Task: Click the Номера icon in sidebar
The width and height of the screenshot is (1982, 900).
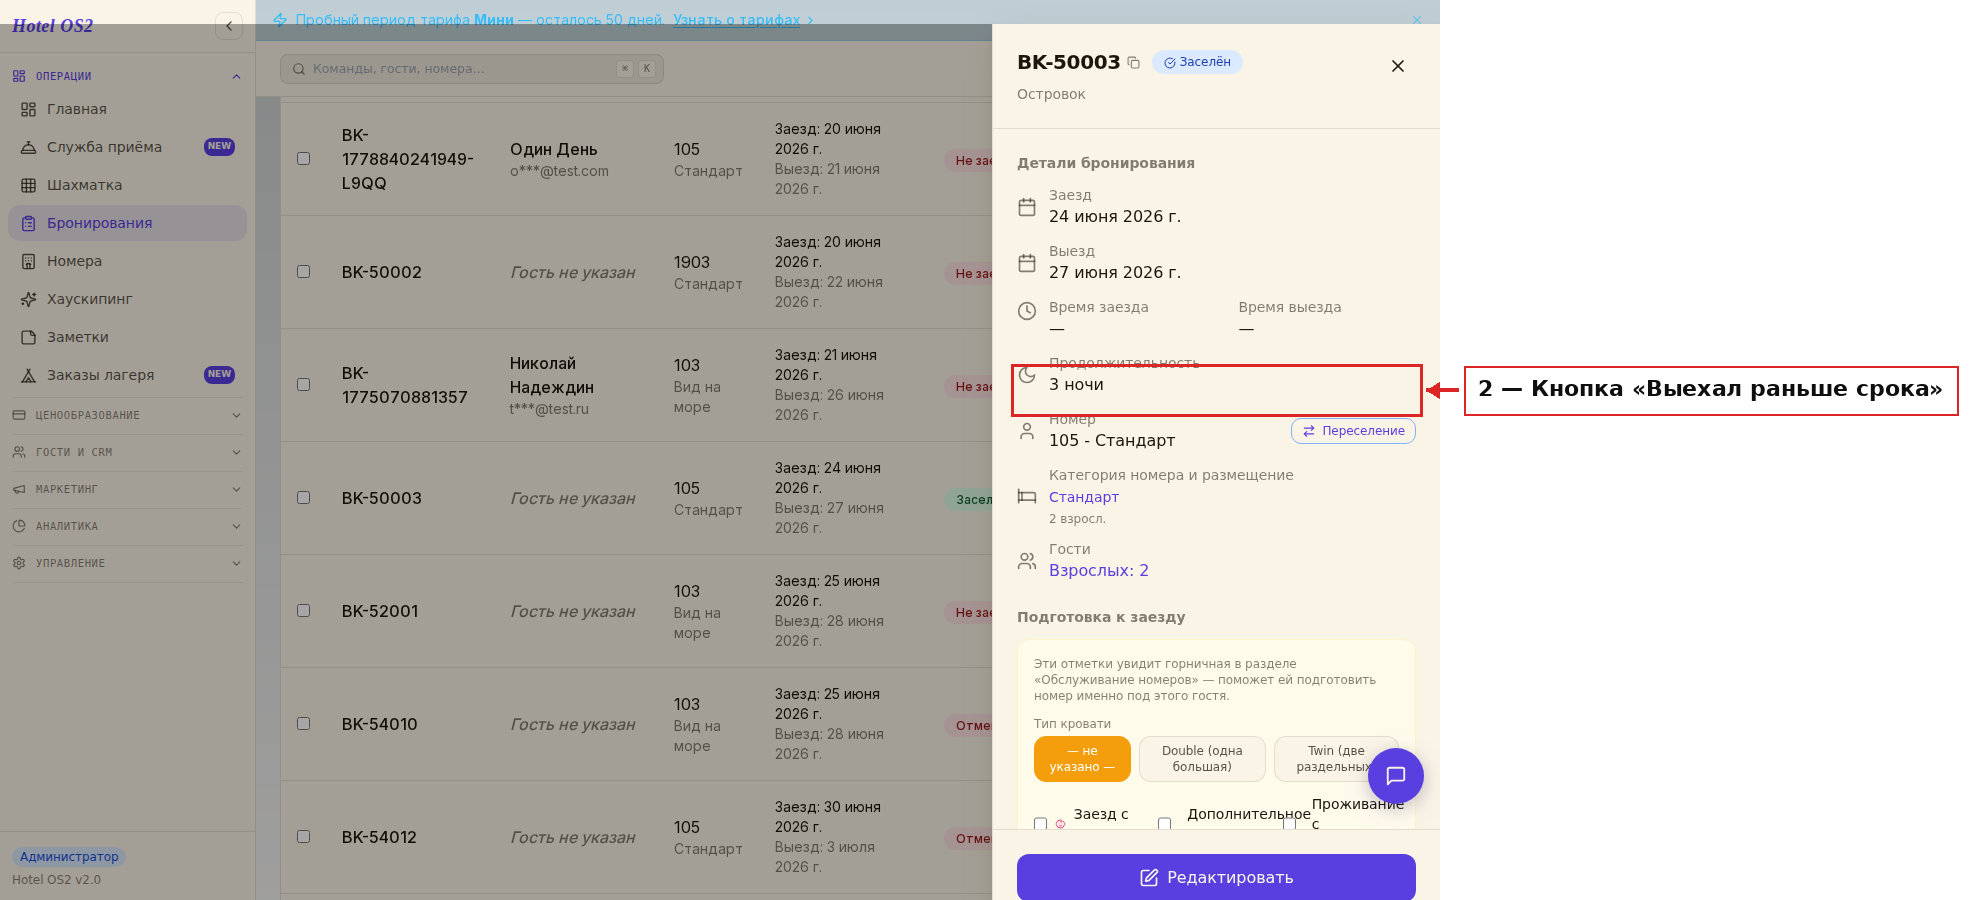Action: [29, 261]
